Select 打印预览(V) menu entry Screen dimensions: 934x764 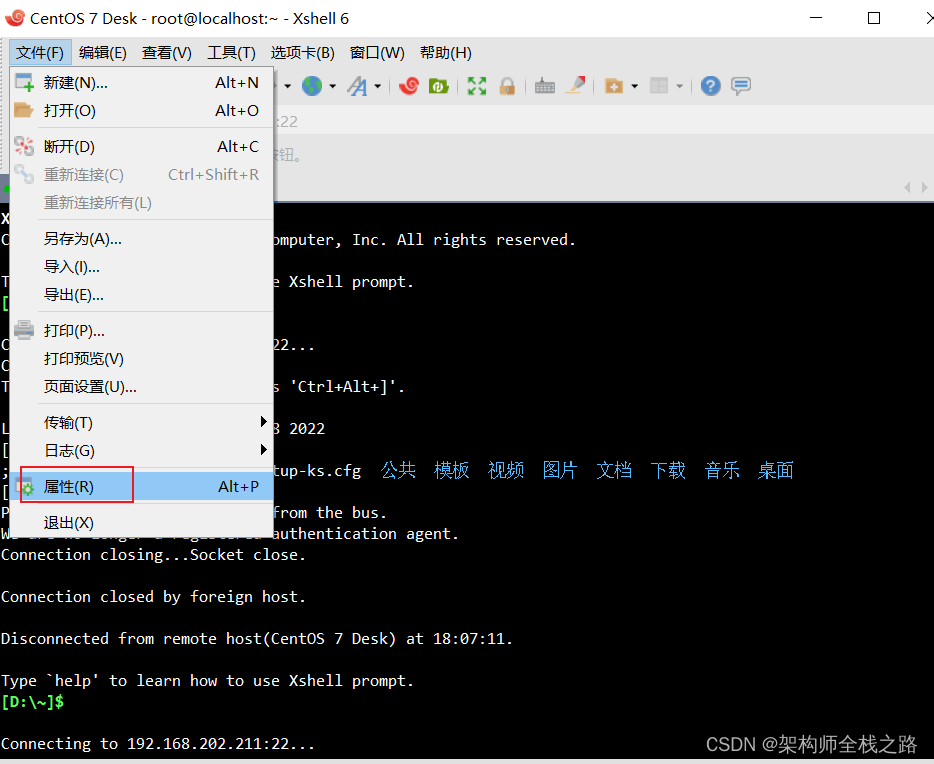(142, 358)
